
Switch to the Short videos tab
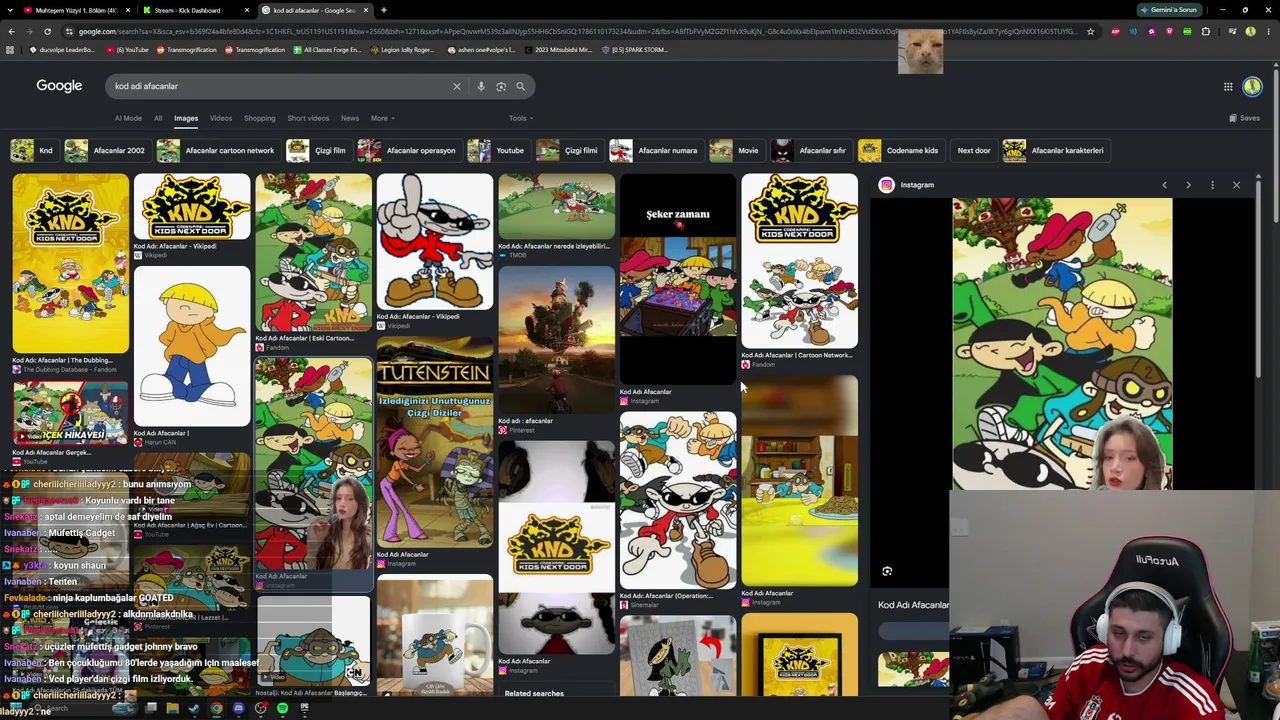point(308,118)
